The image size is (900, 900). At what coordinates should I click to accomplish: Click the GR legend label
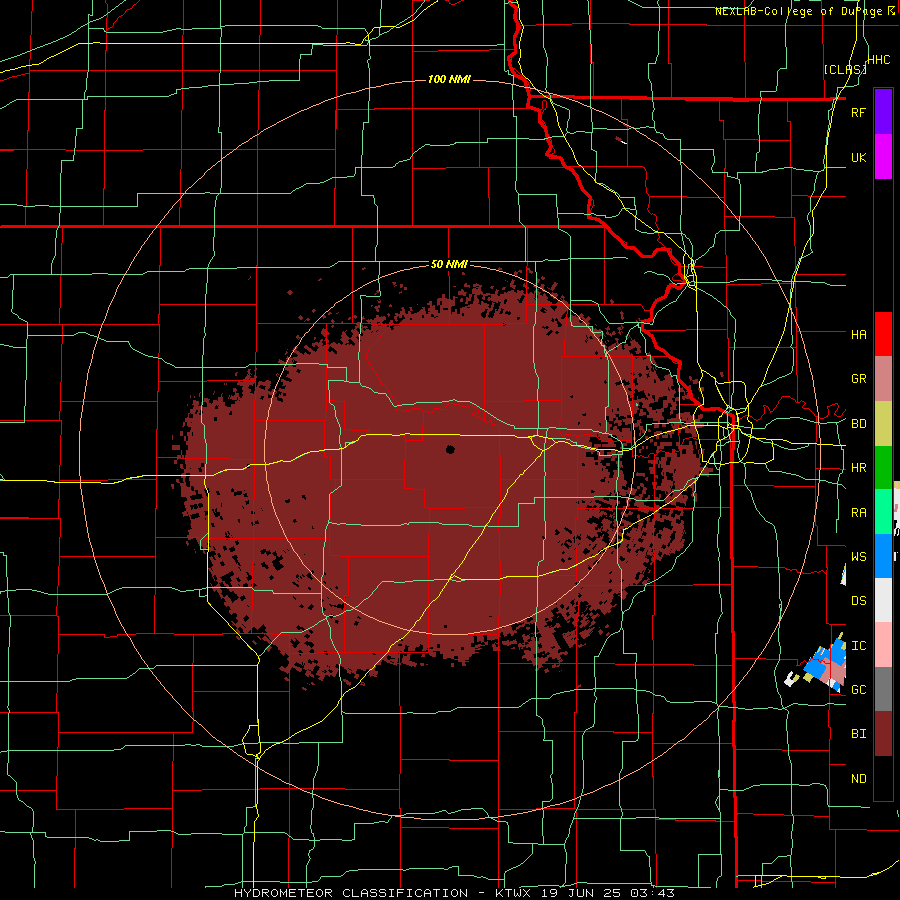[858, 379]
